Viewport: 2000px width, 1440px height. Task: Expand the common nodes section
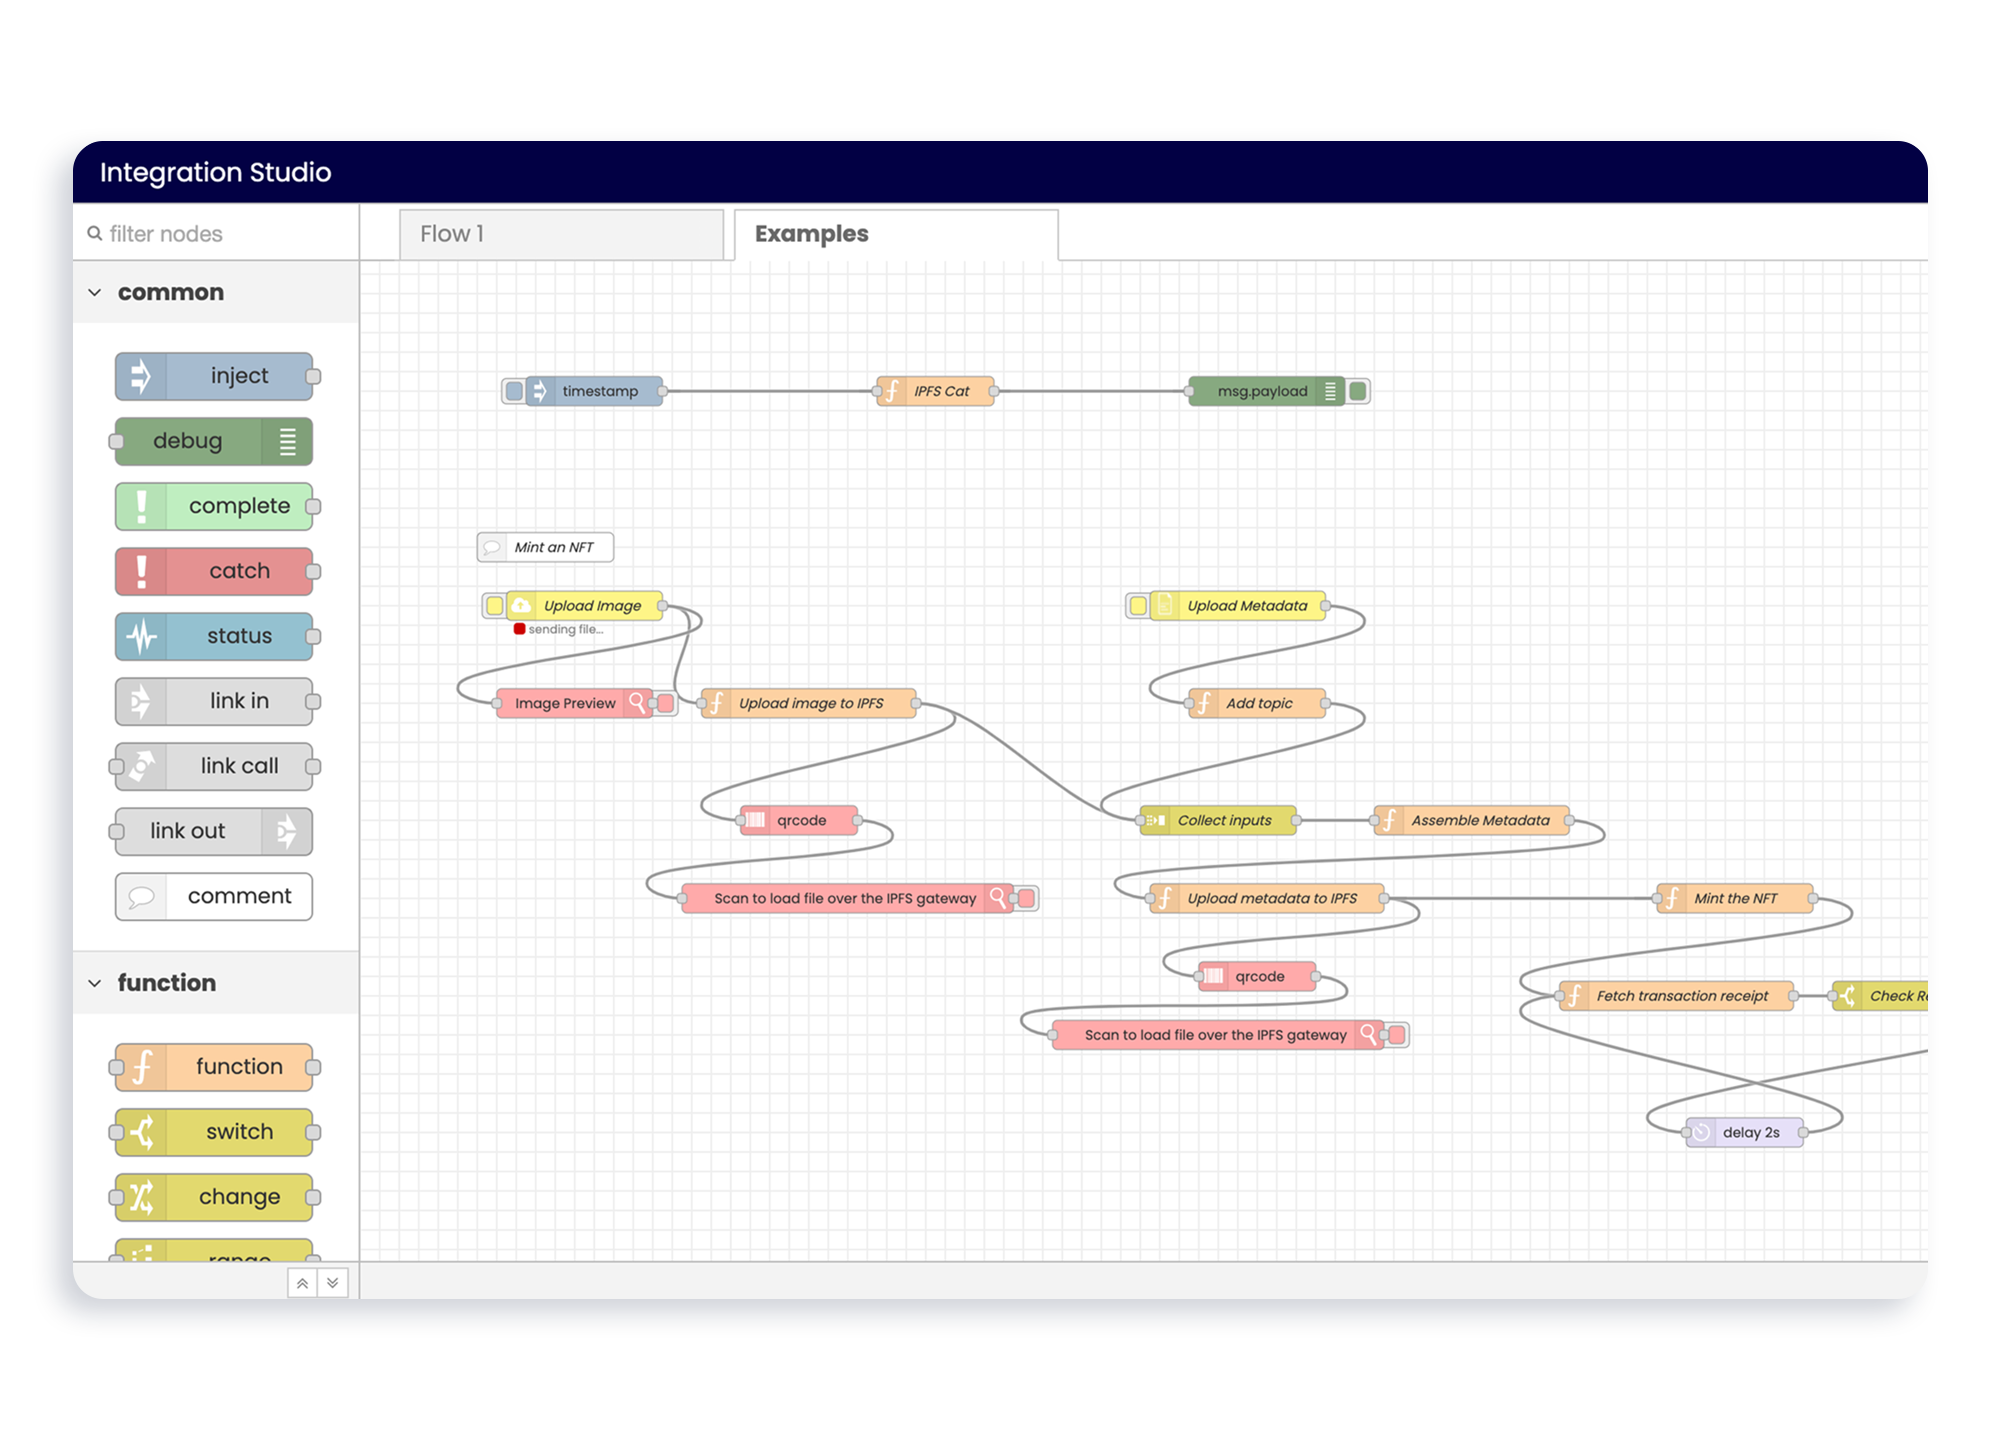[96, 294]
